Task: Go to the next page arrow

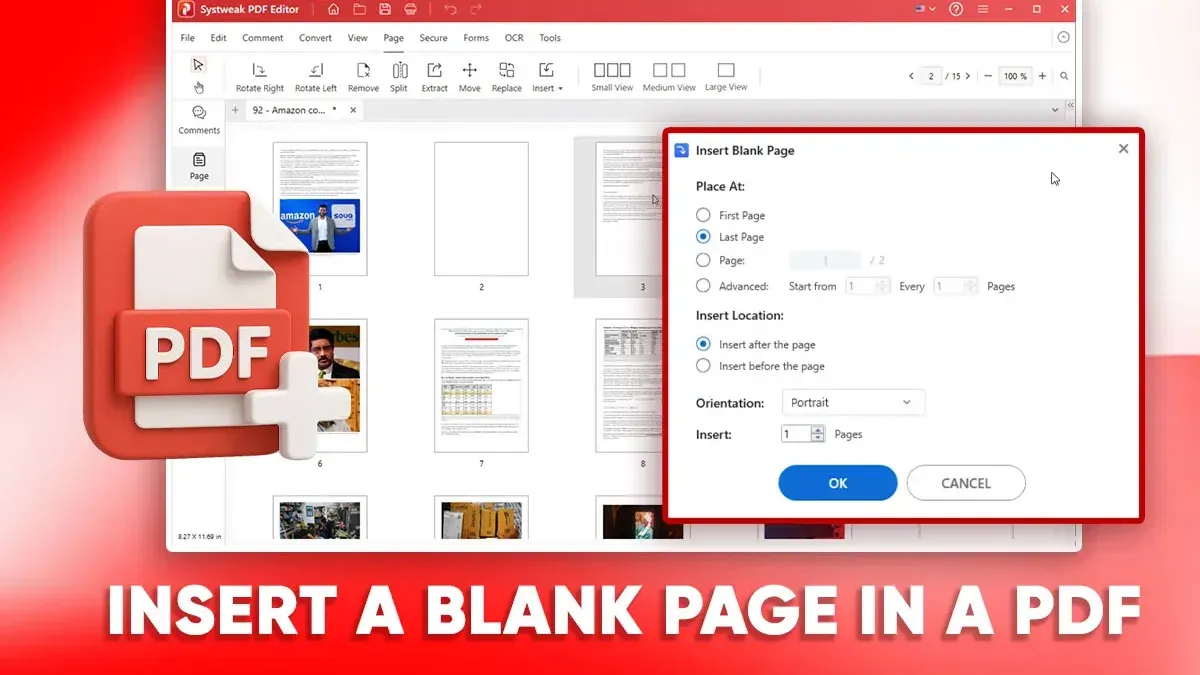Action: [x=968, y=76]
